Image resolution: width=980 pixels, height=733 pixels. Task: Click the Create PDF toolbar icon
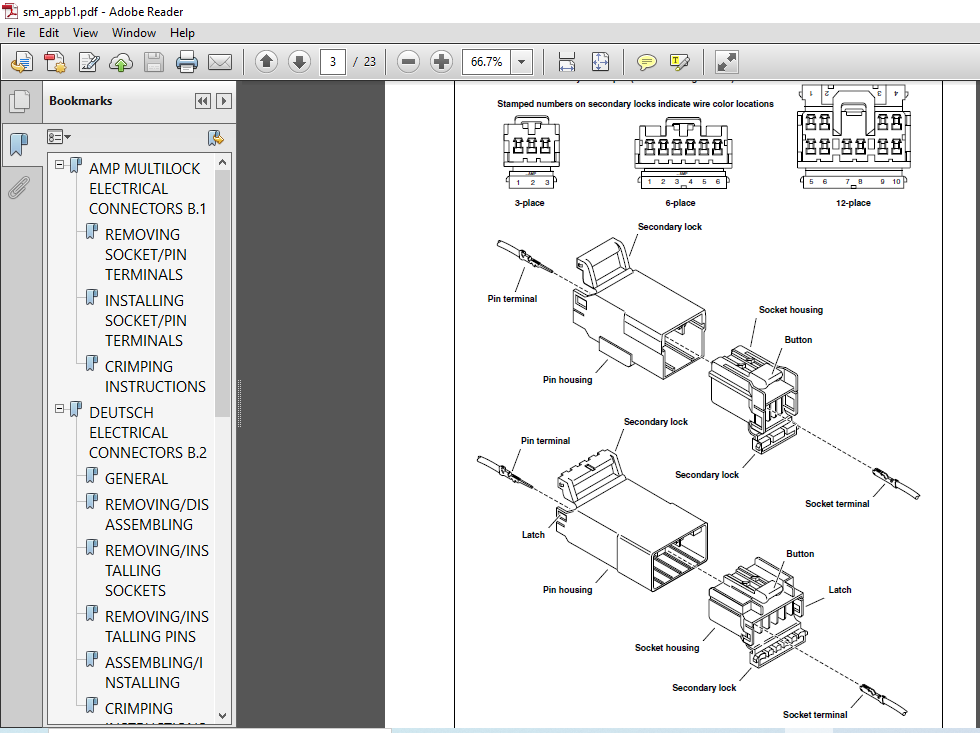coord(55,62)
